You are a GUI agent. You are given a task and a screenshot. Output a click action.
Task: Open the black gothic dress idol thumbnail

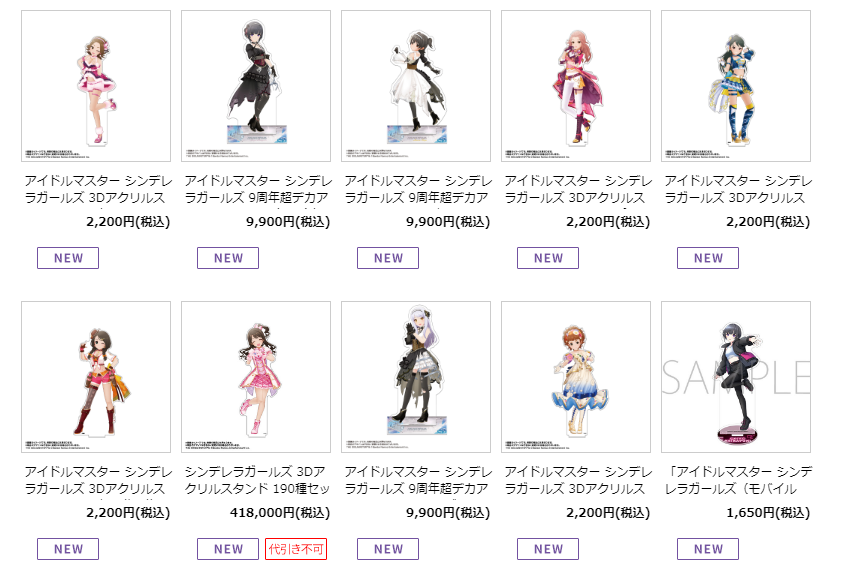coord(256,86)
